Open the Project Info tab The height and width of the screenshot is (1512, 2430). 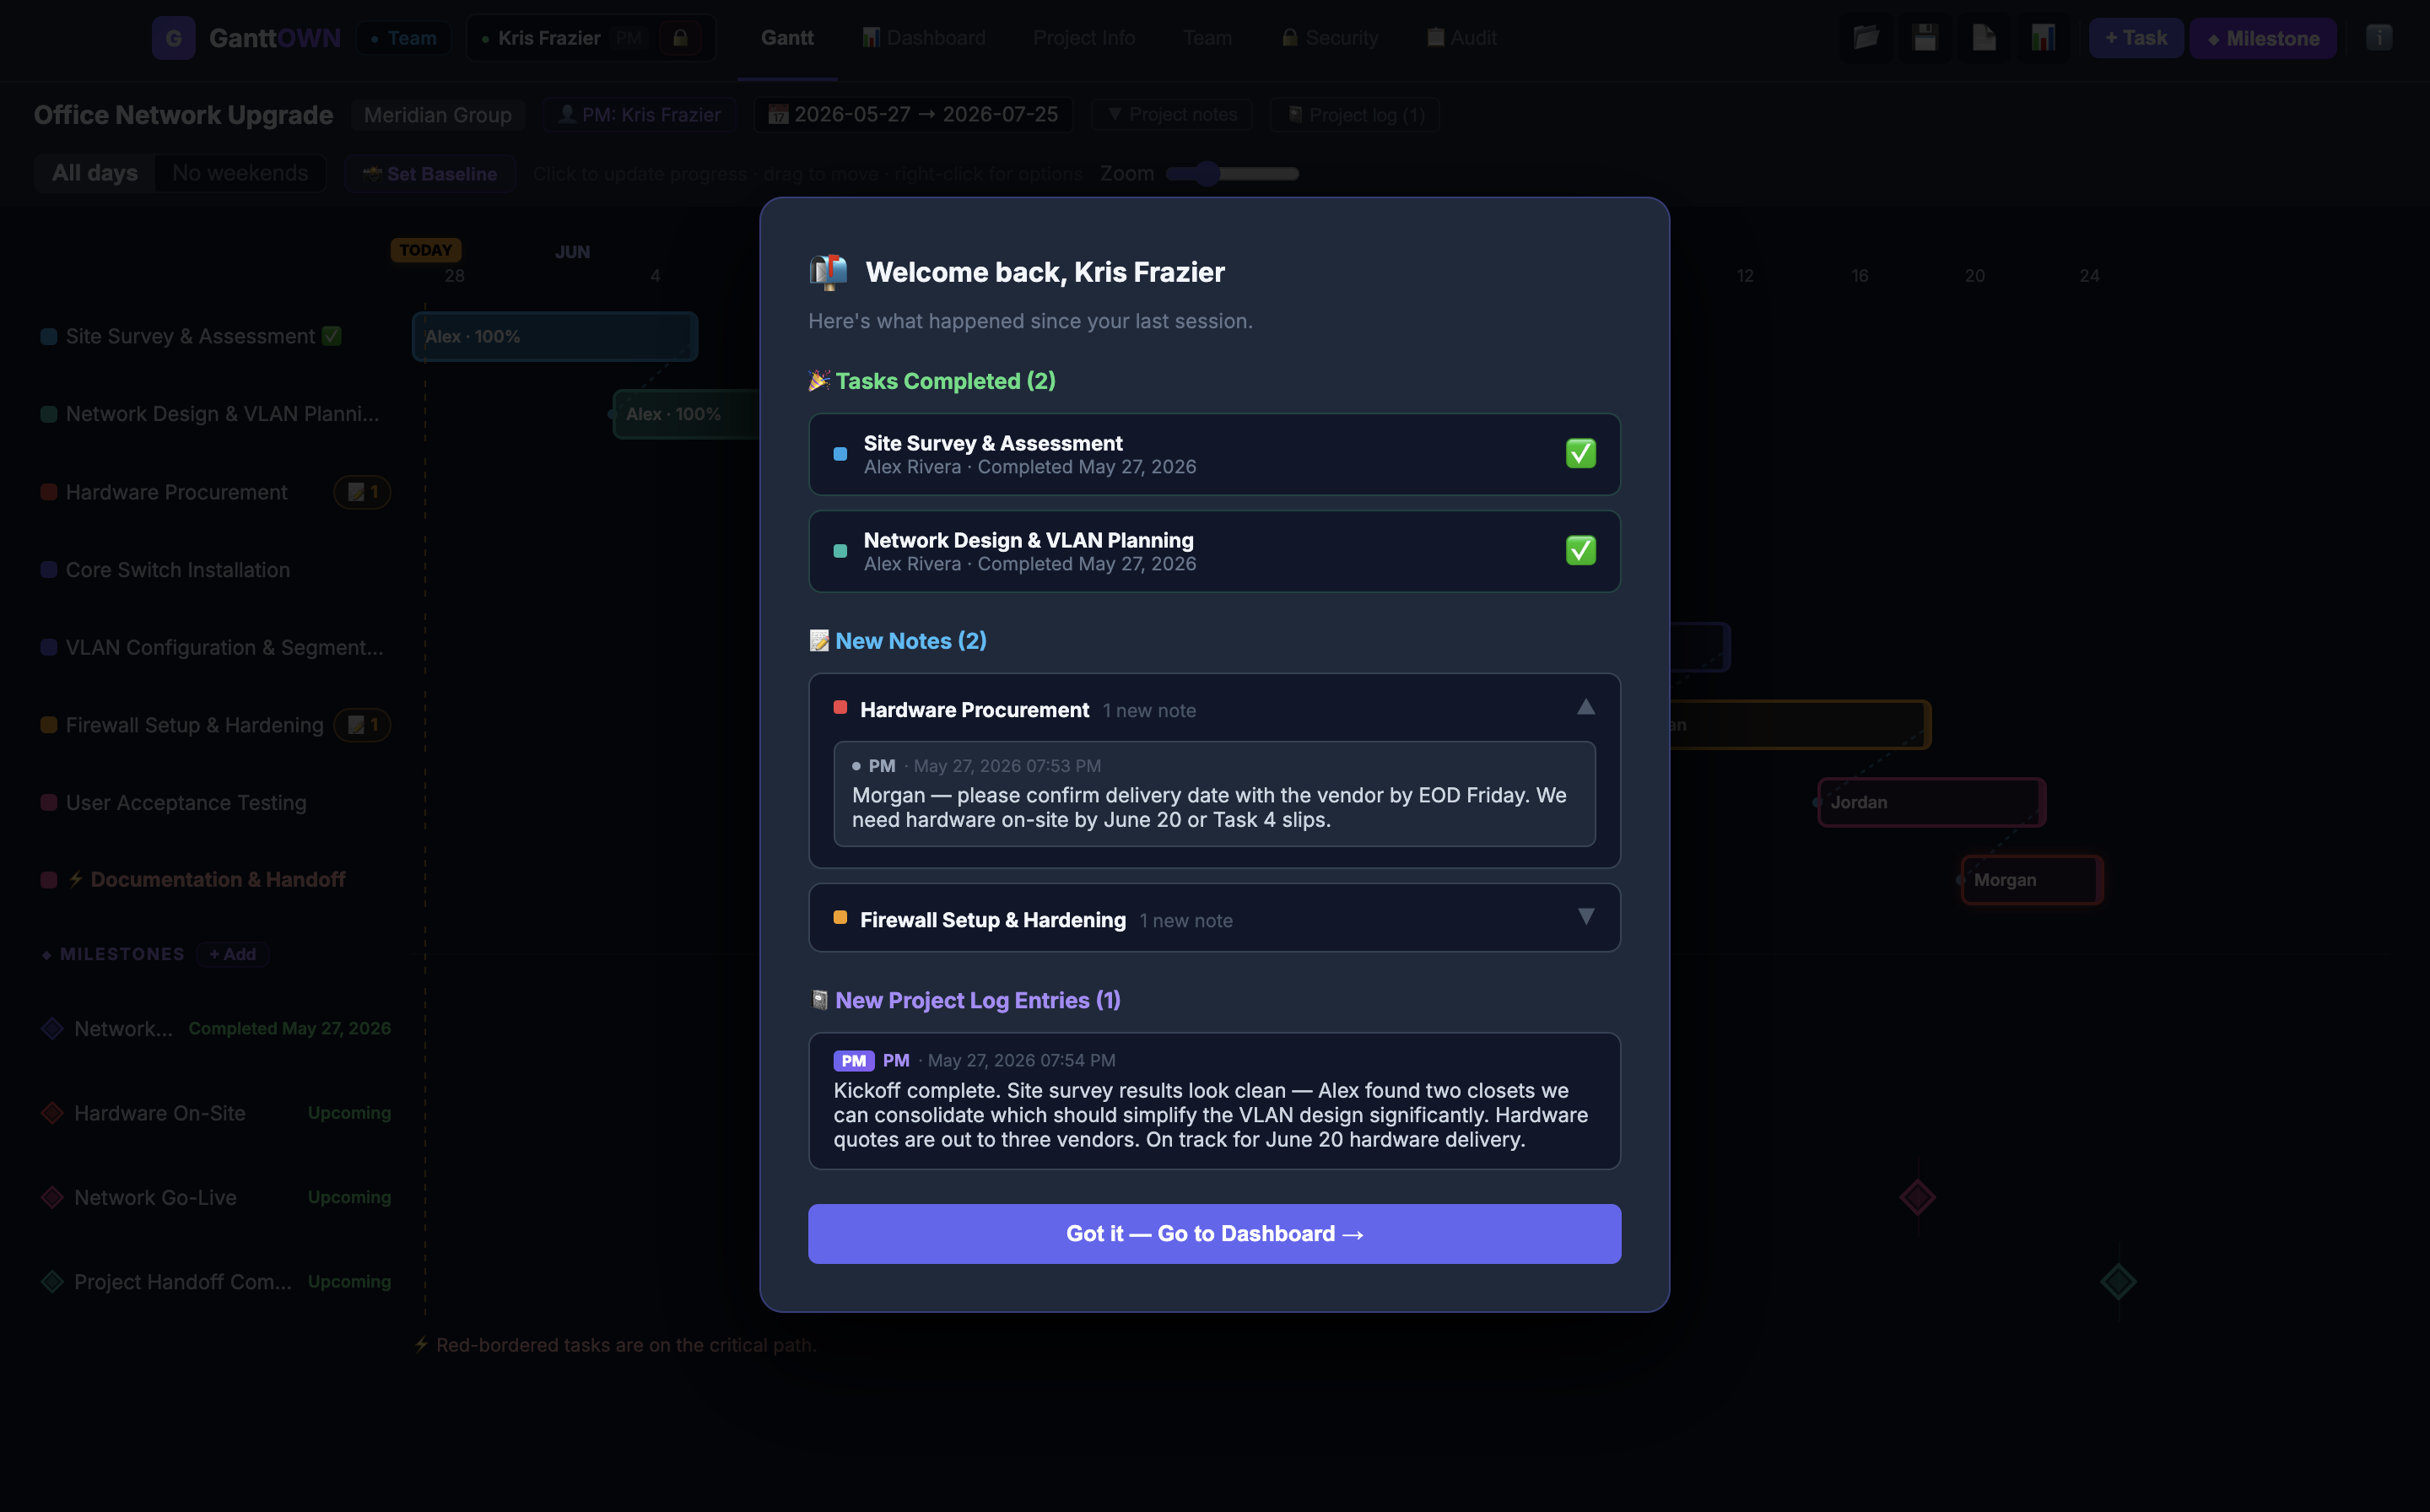pos(1084,38)
